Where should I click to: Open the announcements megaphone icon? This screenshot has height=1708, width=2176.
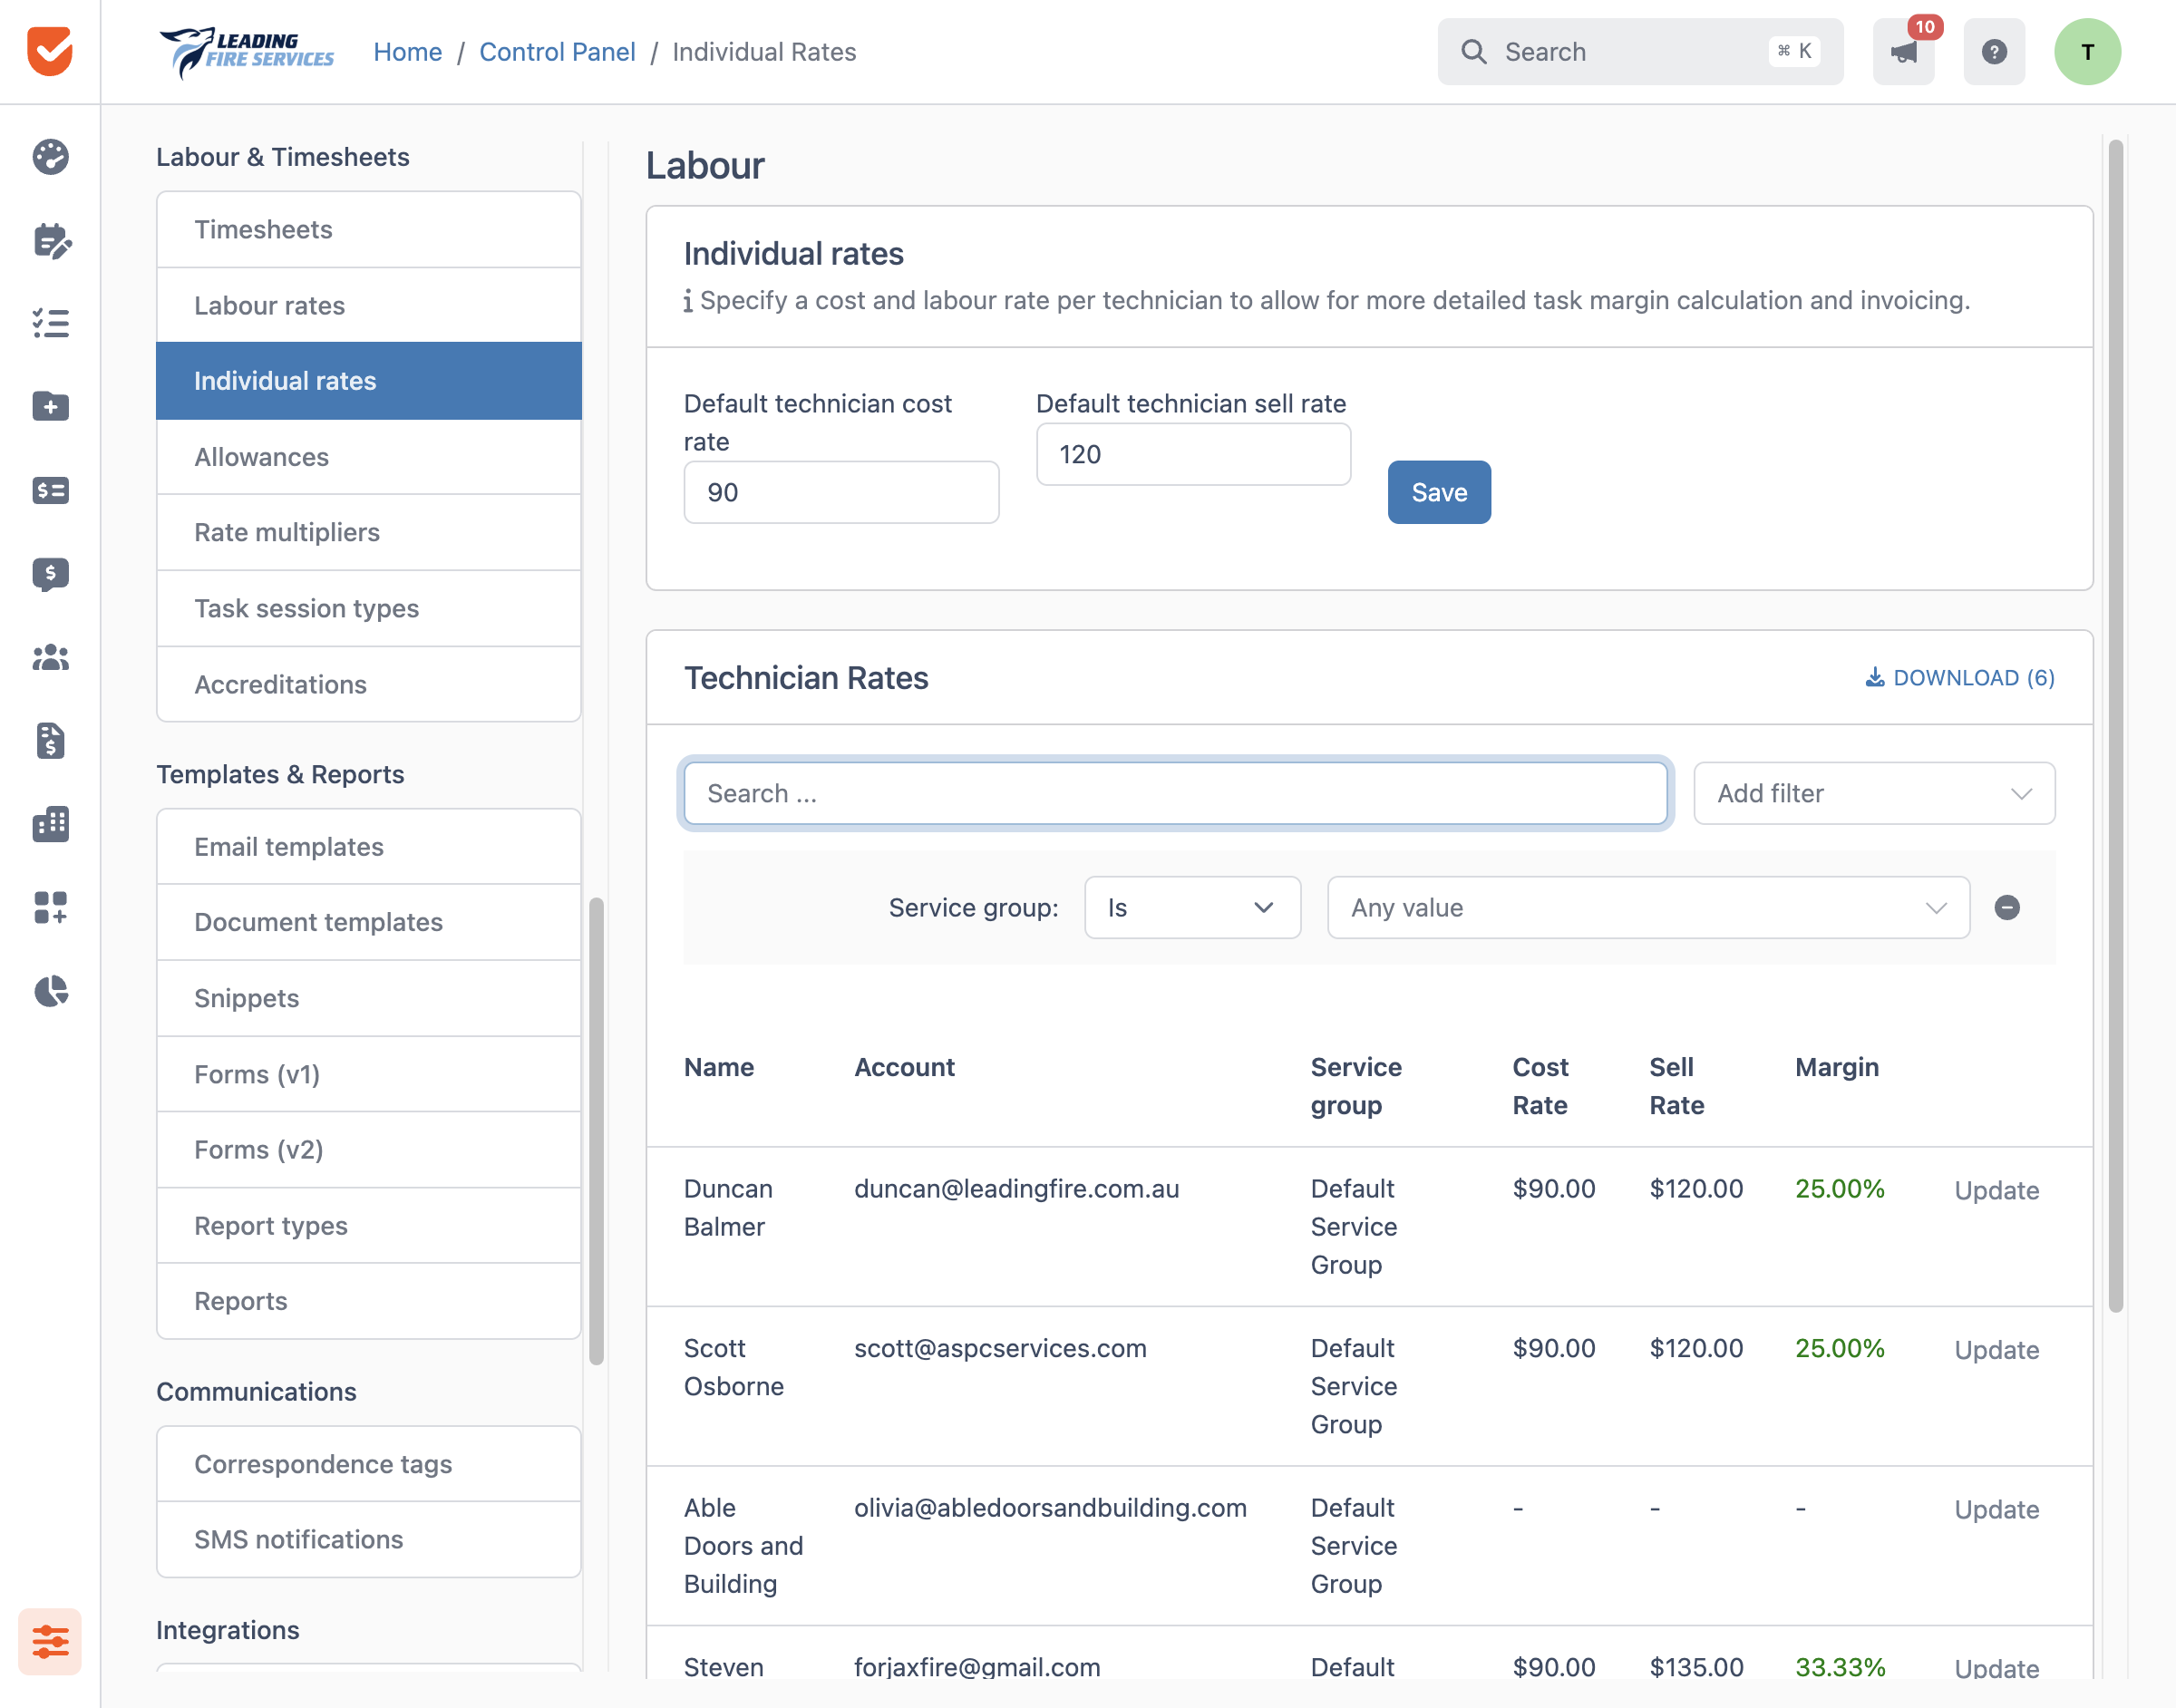point(1903,52)
